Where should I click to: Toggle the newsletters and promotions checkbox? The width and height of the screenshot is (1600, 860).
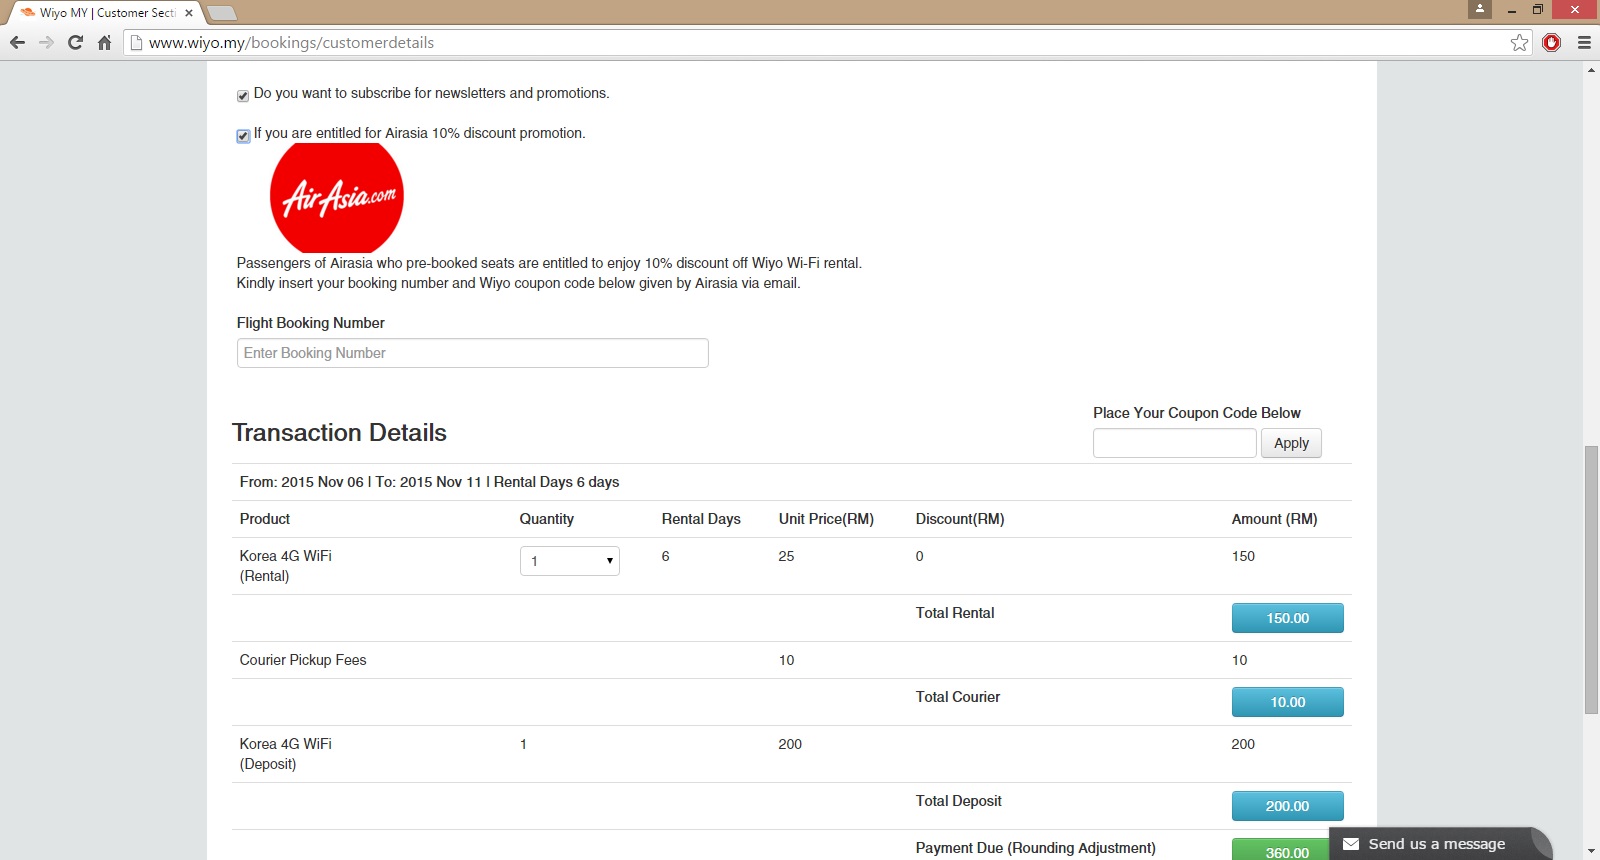[243, 96]
